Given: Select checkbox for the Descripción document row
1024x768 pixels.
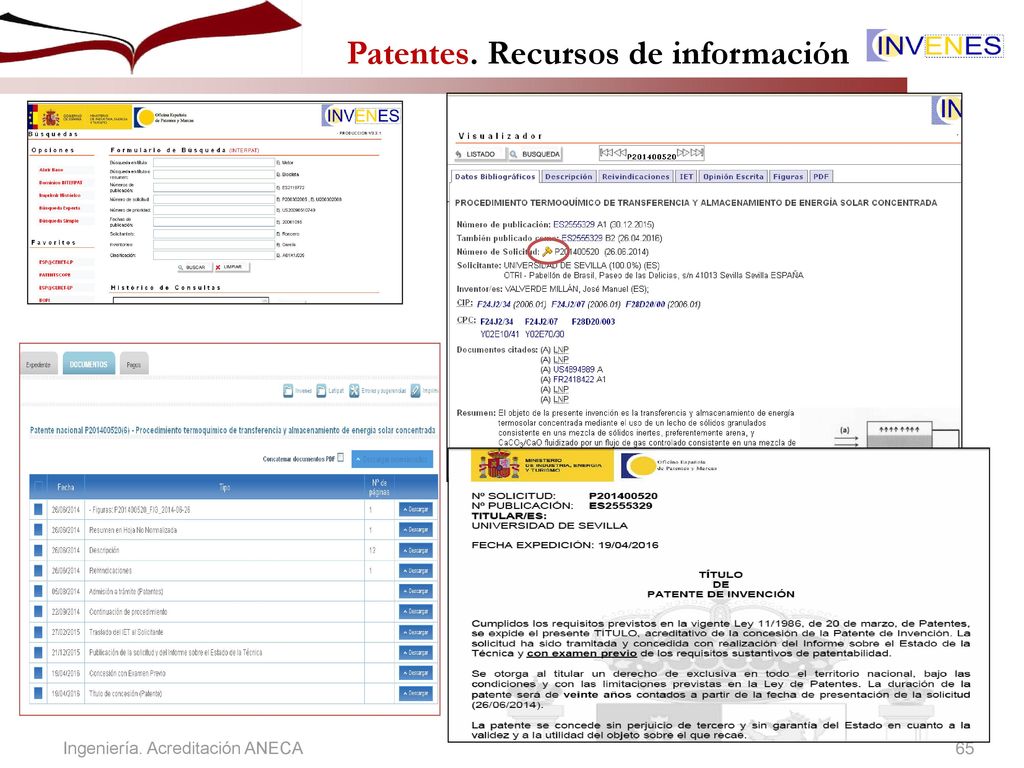Looking at the screenshot, I should [38, 550].
